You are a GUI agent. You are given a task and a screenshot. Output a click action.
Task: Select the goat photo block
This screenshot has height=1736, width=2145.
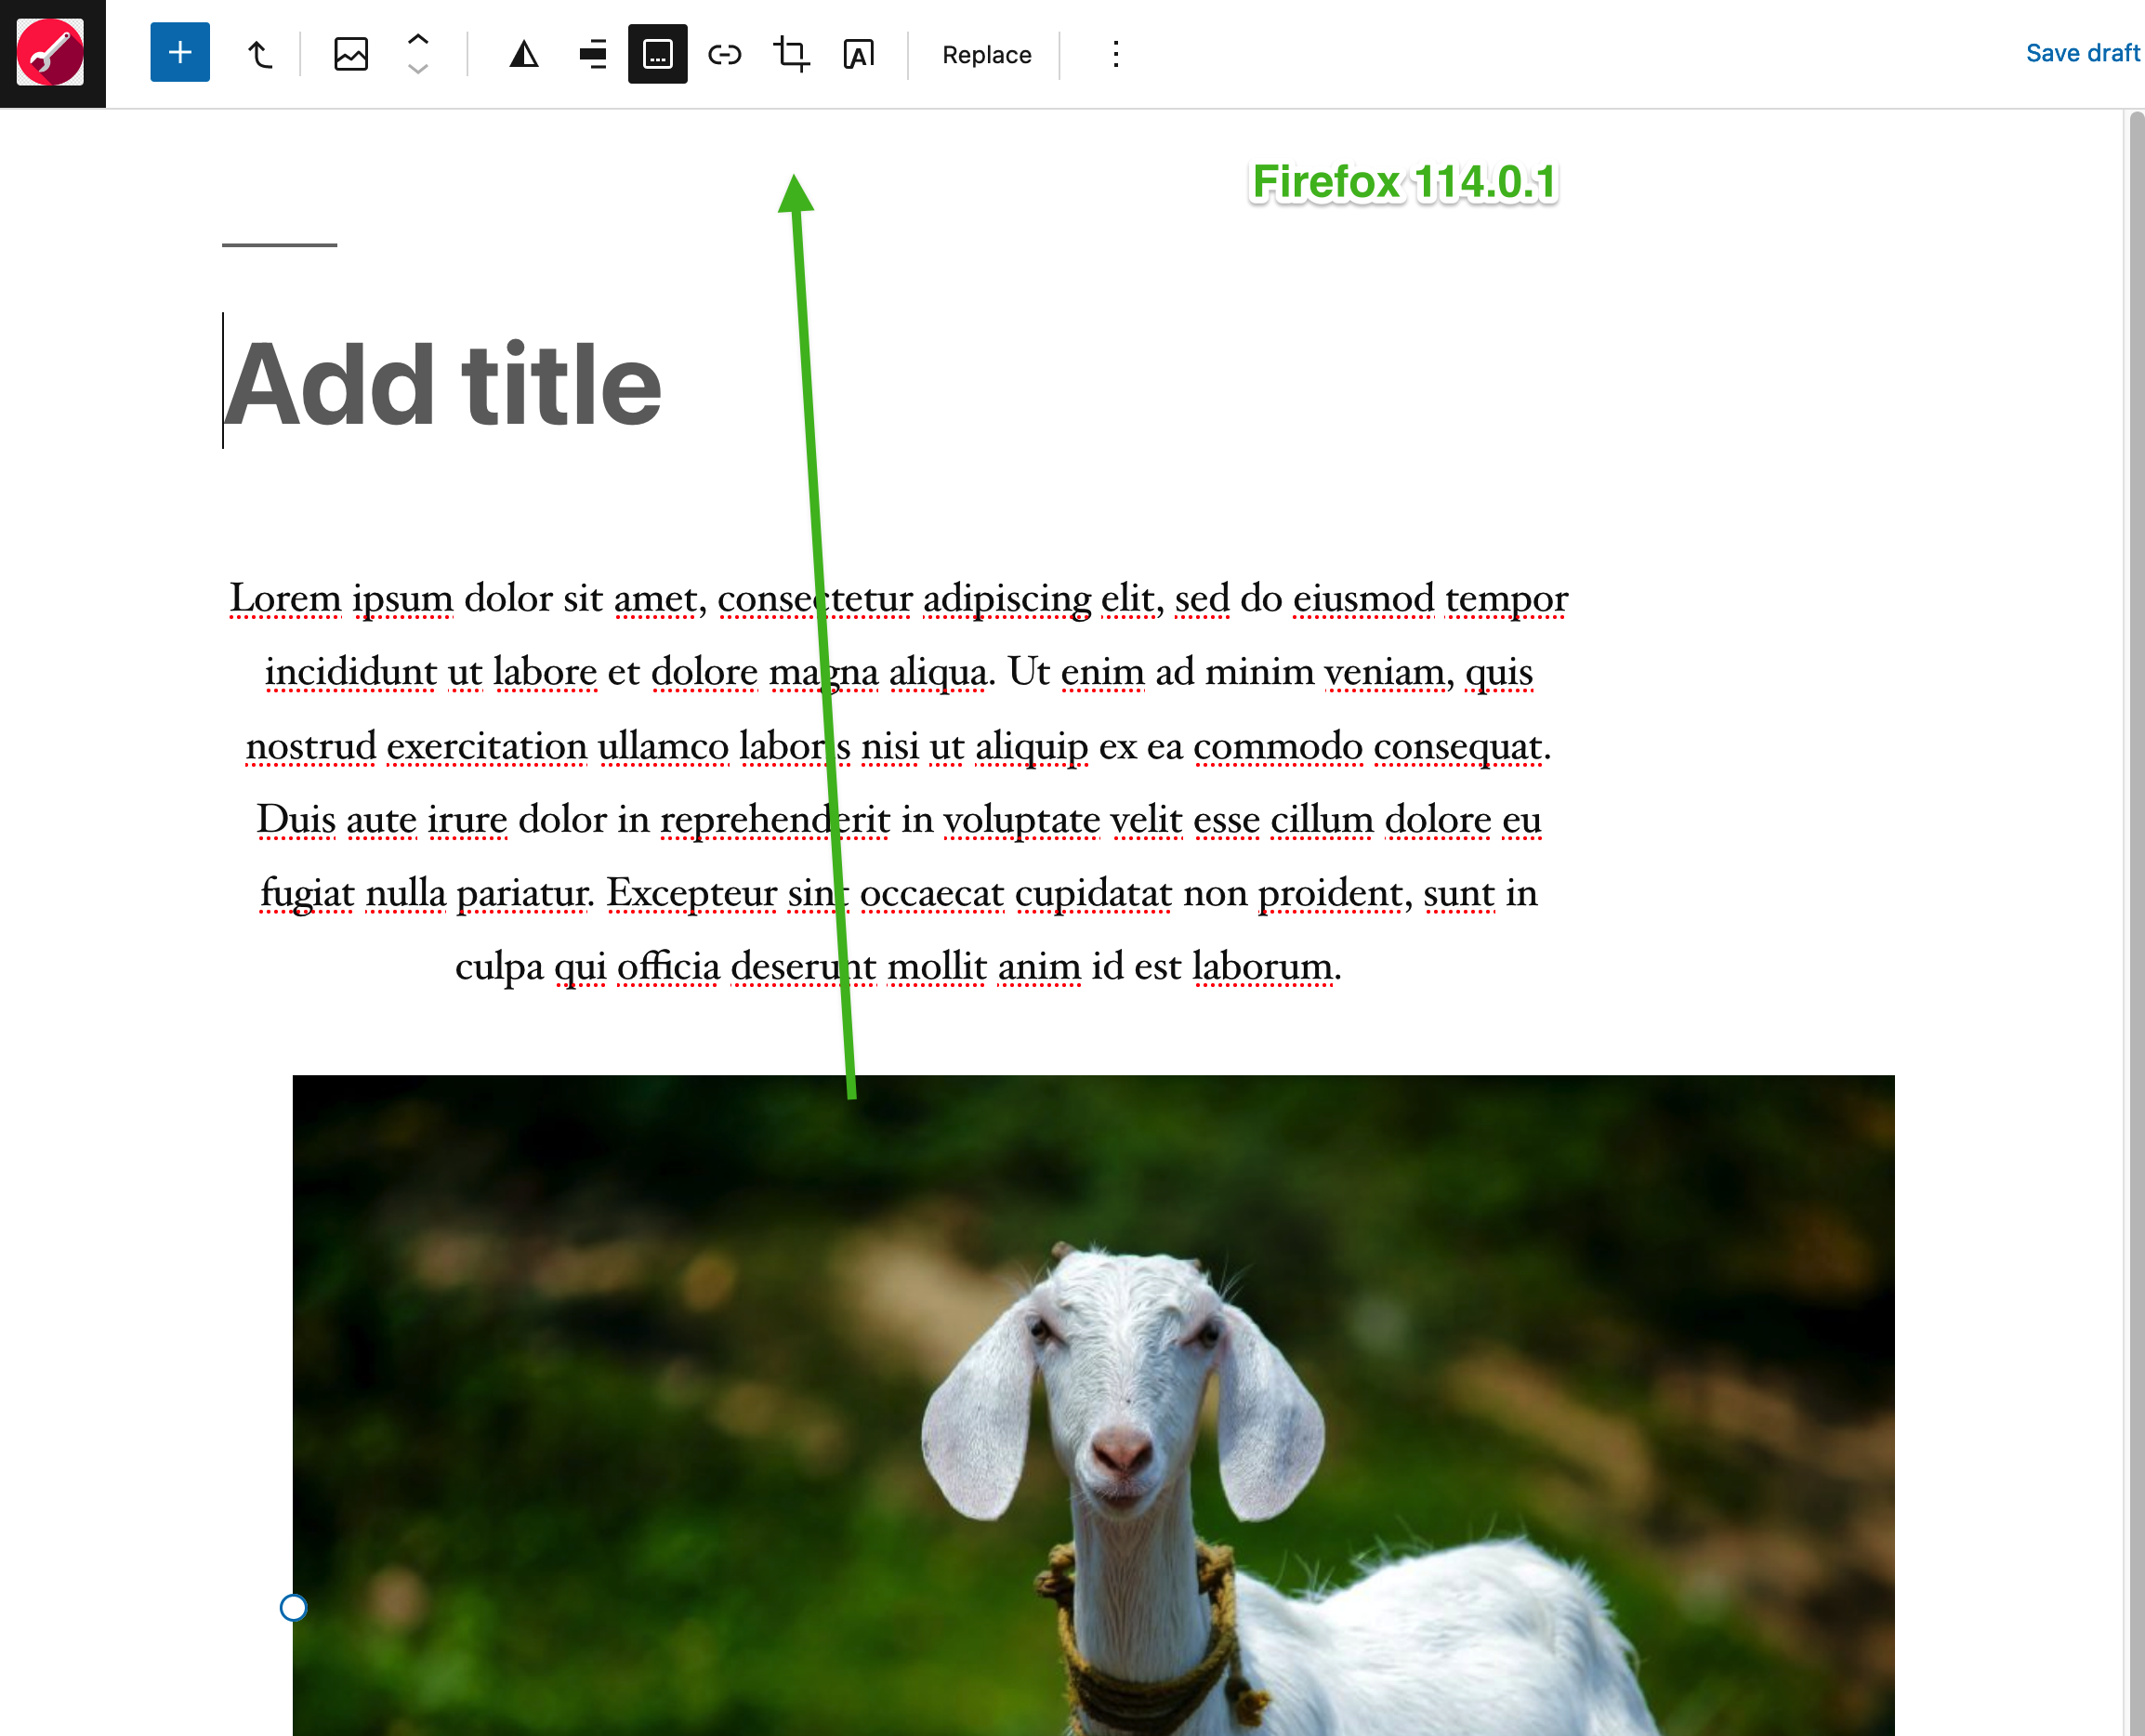click(1100, 1400)
